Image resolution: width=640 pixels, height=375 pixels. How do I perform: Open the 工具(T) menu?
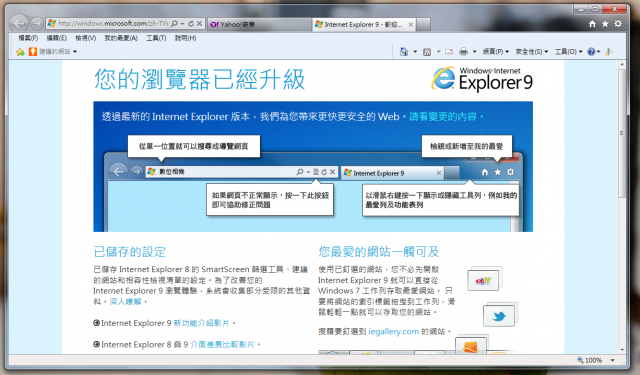156,38
